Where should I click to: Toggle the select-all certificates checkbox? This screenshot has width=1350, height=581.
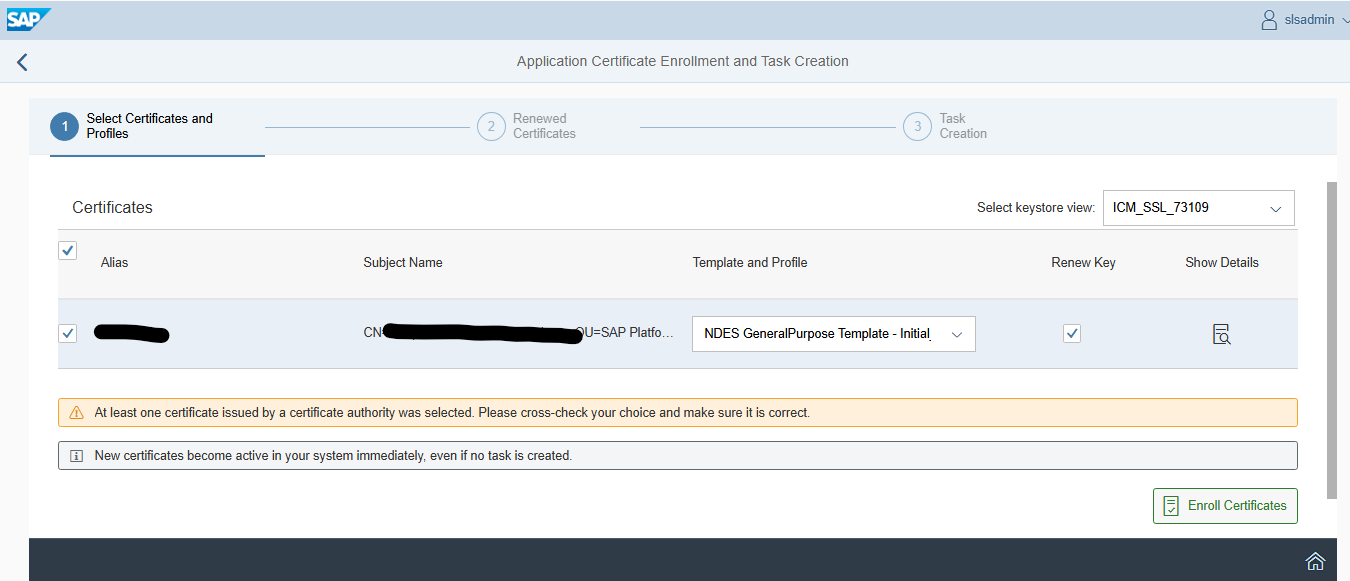(68, 250)
